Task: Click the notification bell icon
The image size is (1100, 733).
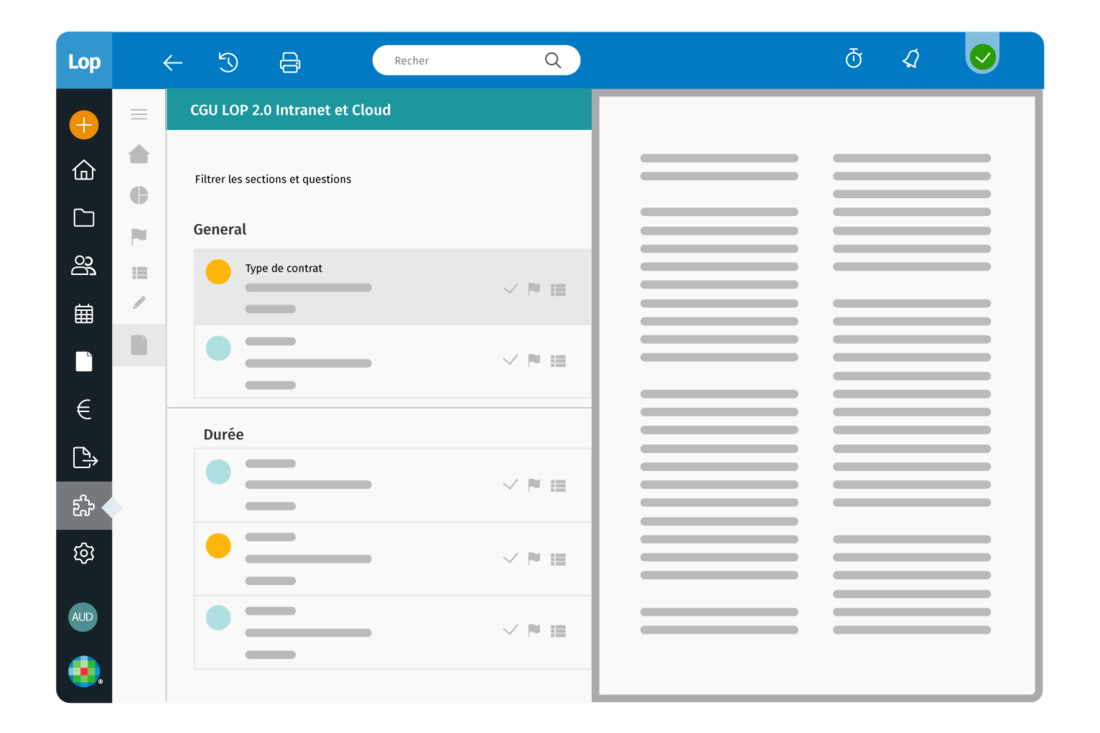Action: click(x=911, y=60)
